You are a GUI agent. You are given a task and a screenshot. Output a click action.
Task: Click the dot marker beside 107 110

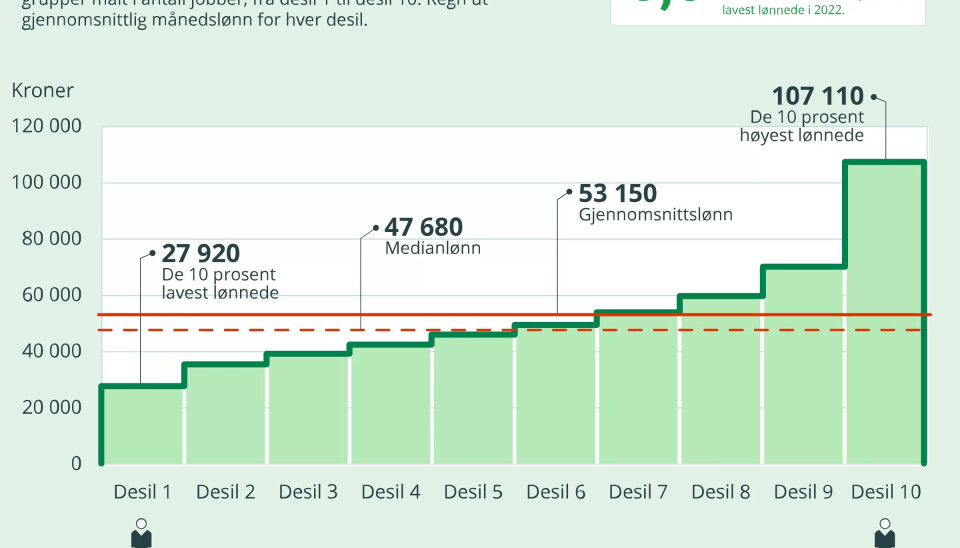click(873, 97)
